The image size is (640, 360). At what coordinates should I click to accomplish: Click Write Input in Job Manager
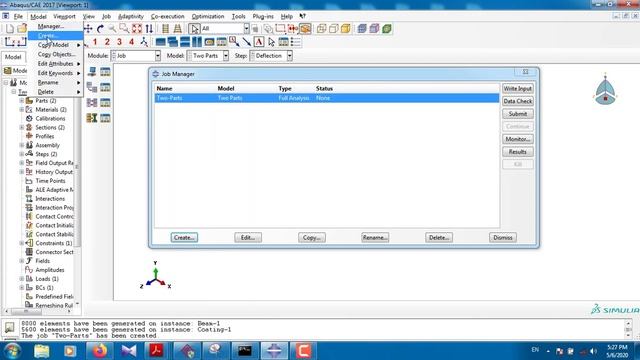click(x=518, y=89)
